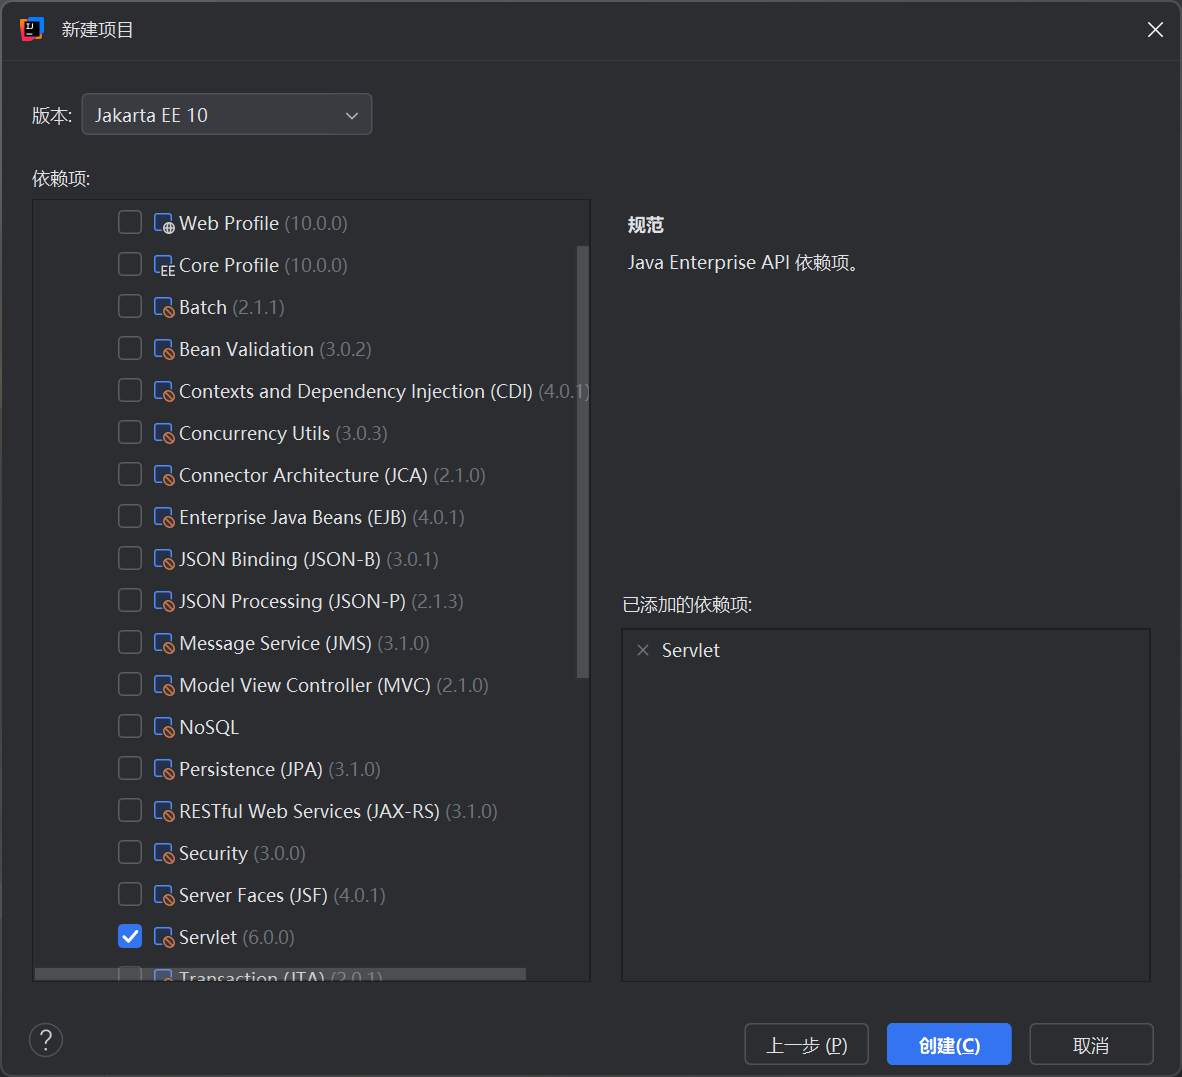Click the Server Faces (JSF) icon
The image size is (1182, 1077).
click(164, 896)
